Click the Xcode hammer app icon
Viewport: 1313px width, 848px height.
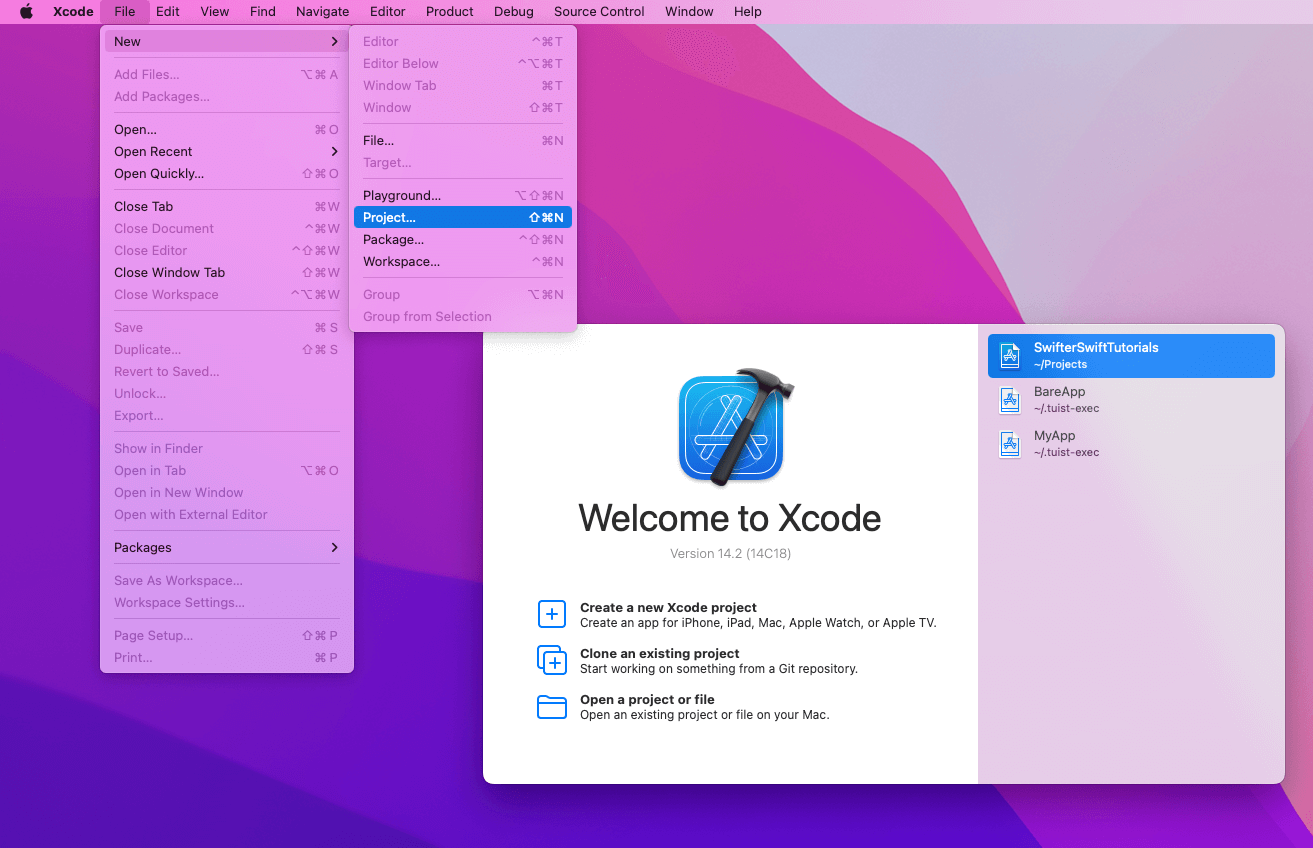click(x=734, y=427)
